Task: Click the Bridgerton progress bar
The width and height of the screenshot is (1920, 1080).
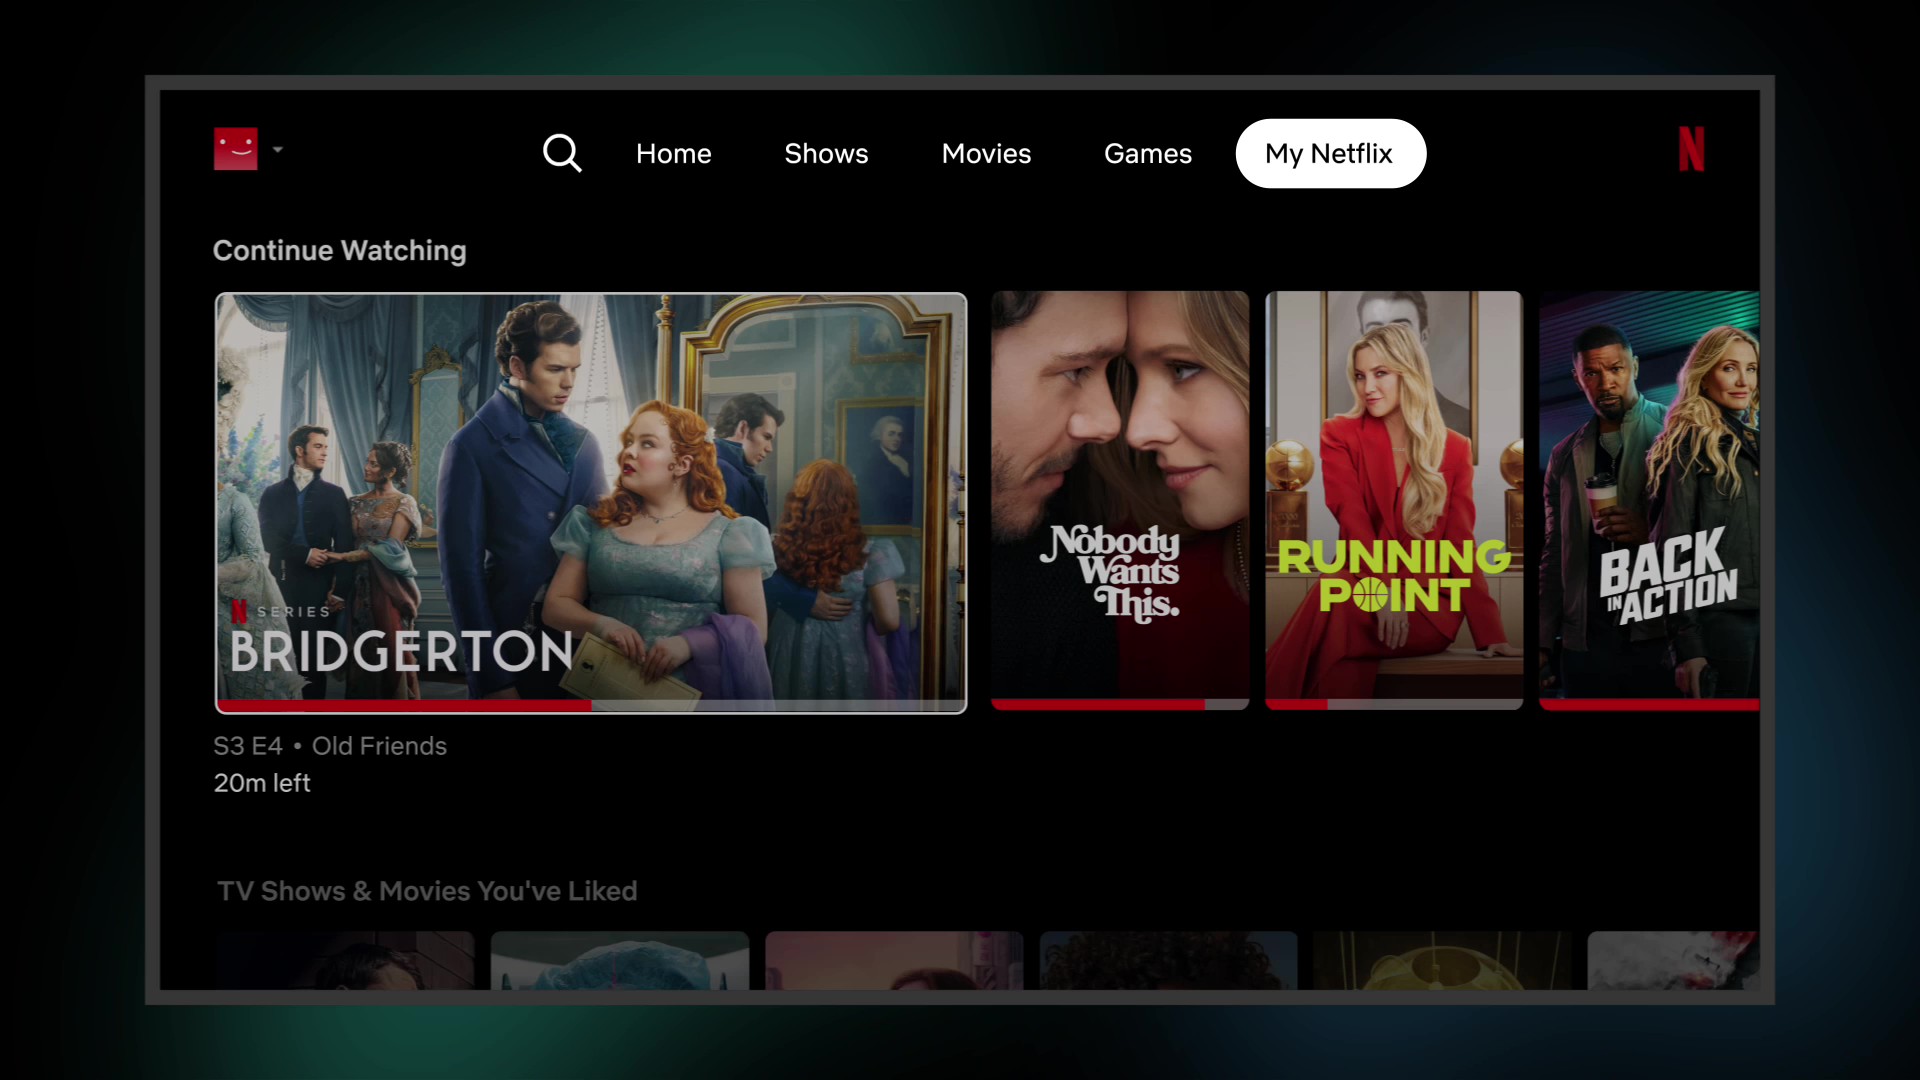Action: 591,706
